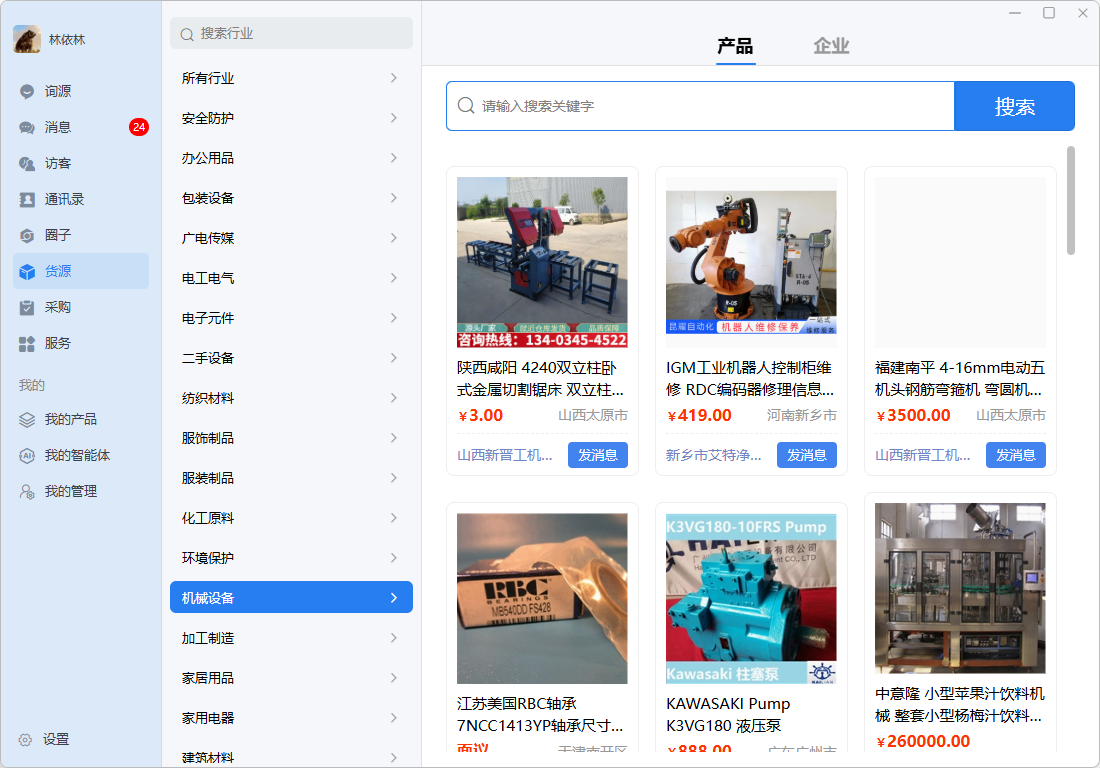Image resolution: width=1100 pixels, height=768 pixels.
Task: Click magnifier icon in product keyword search
Action: tap(466, 106)
